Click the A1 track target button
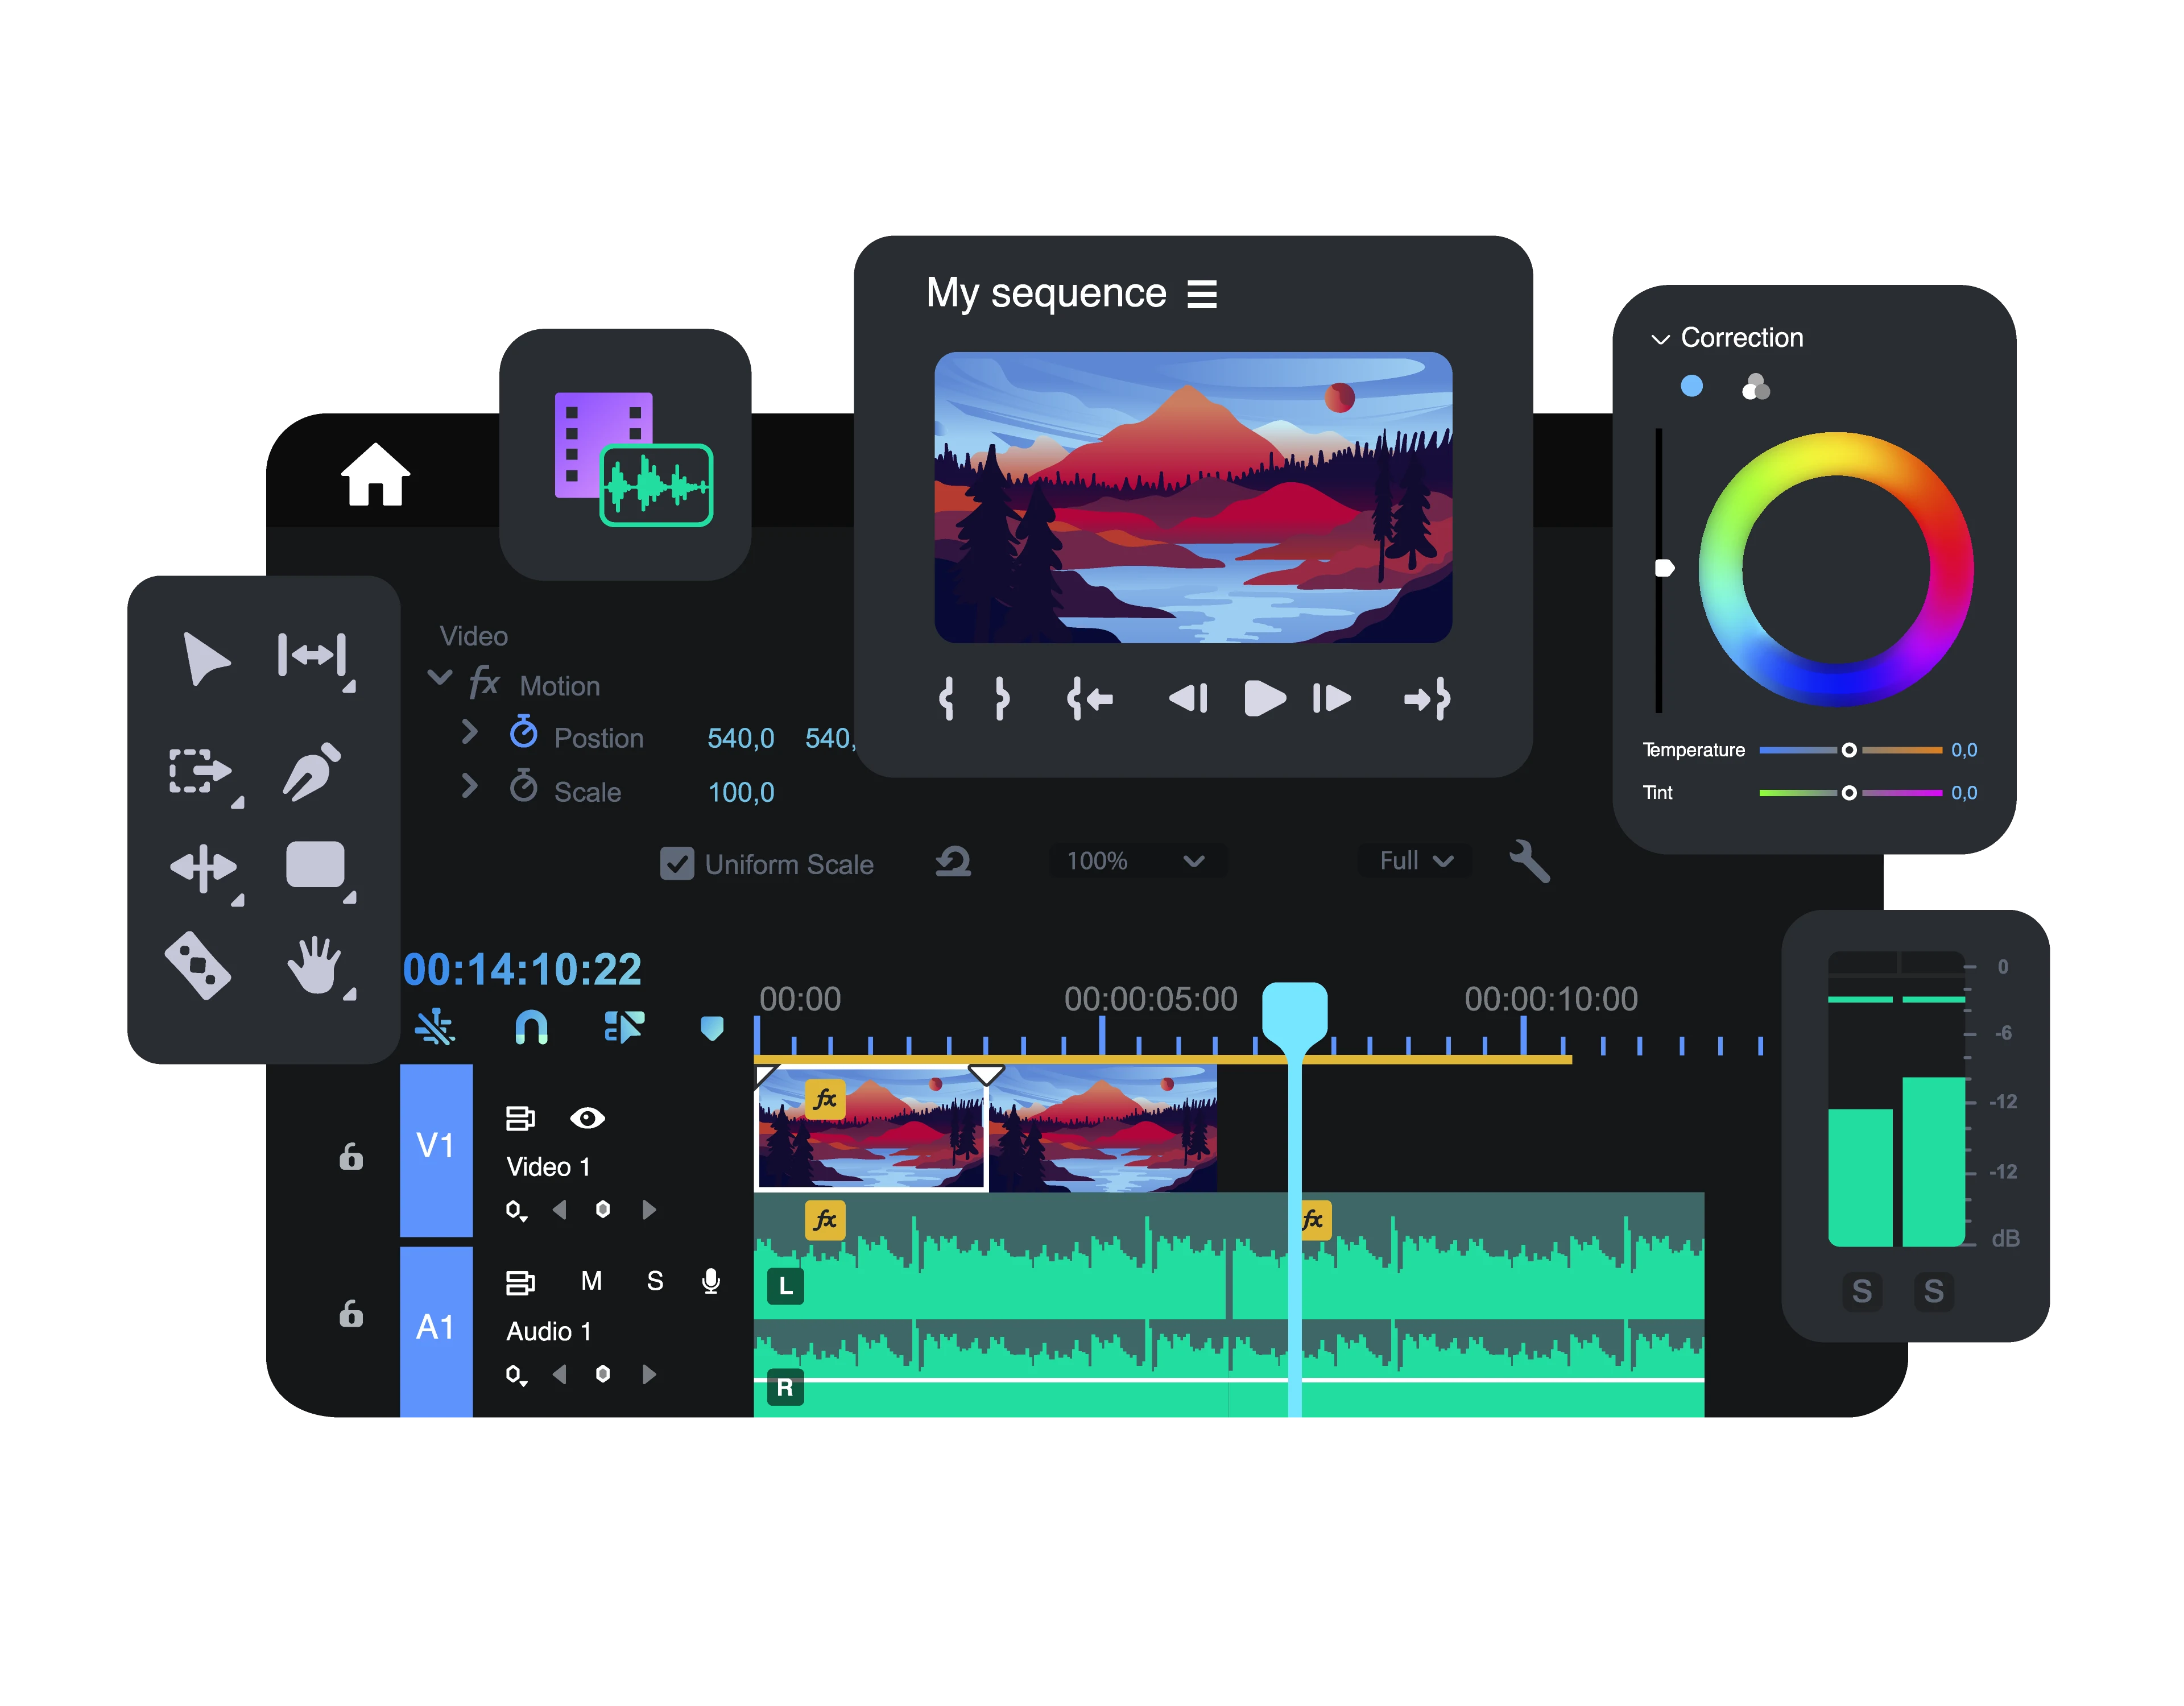 (436, 1330)
